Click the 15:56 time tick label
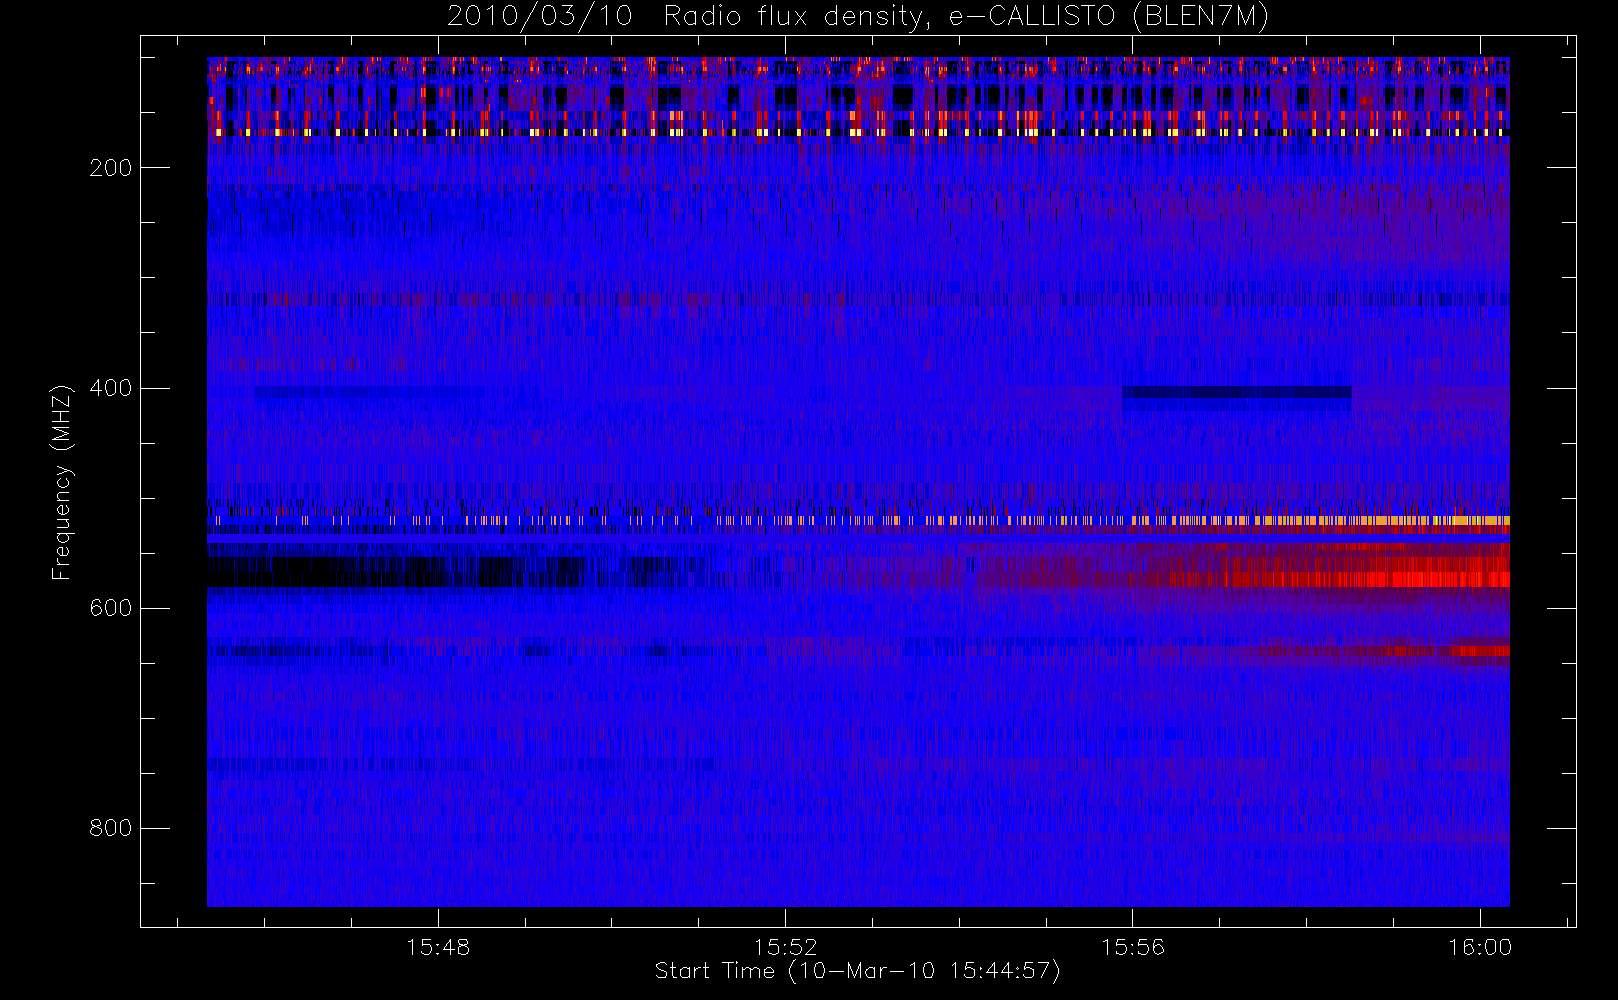The width and height of the screenshot is (1618, 1000). (x=1133, y=947)
